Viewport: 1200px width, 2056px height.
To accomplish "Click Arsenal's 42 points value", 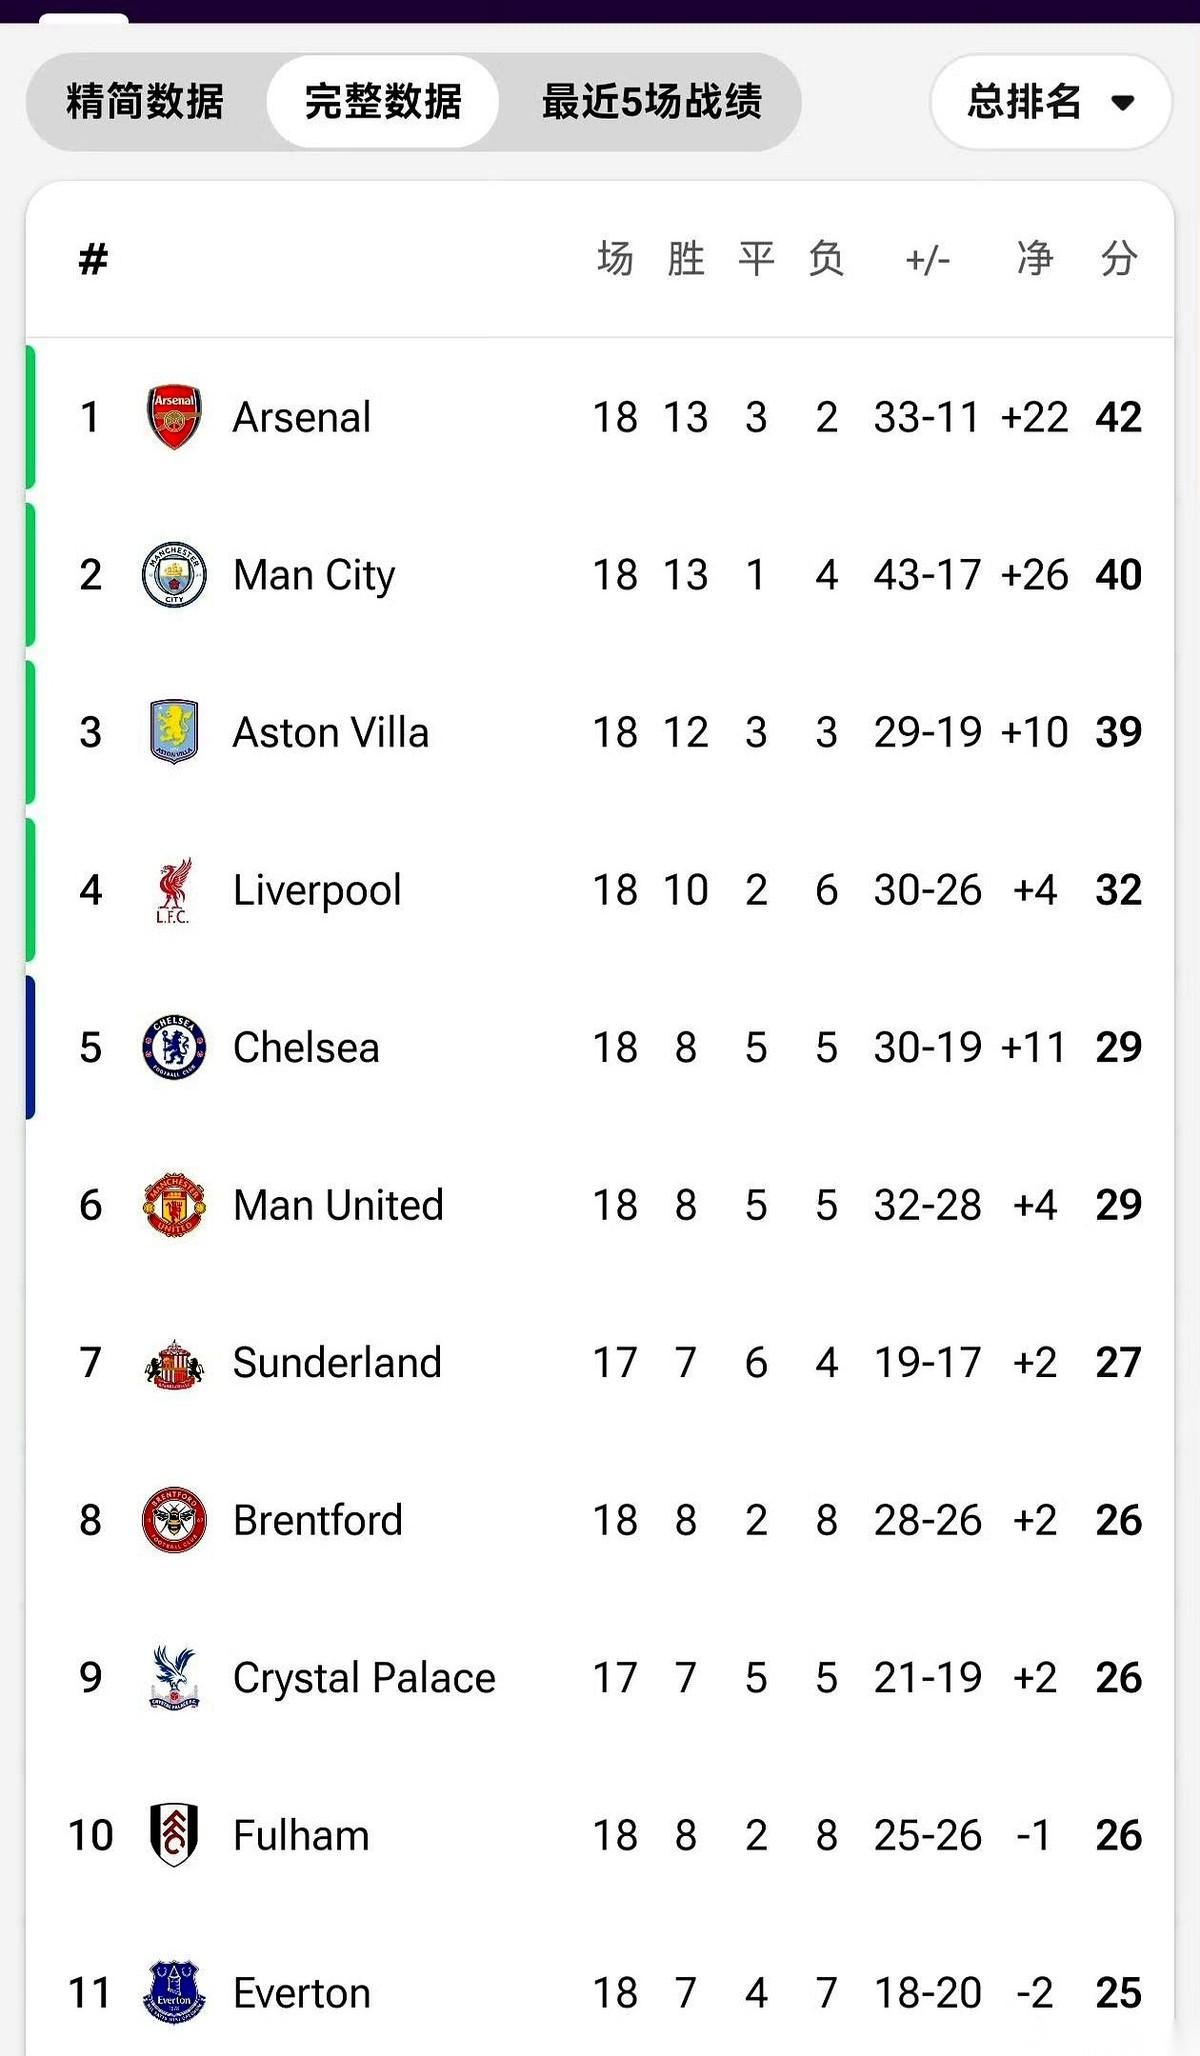I will pos(1119,417).
